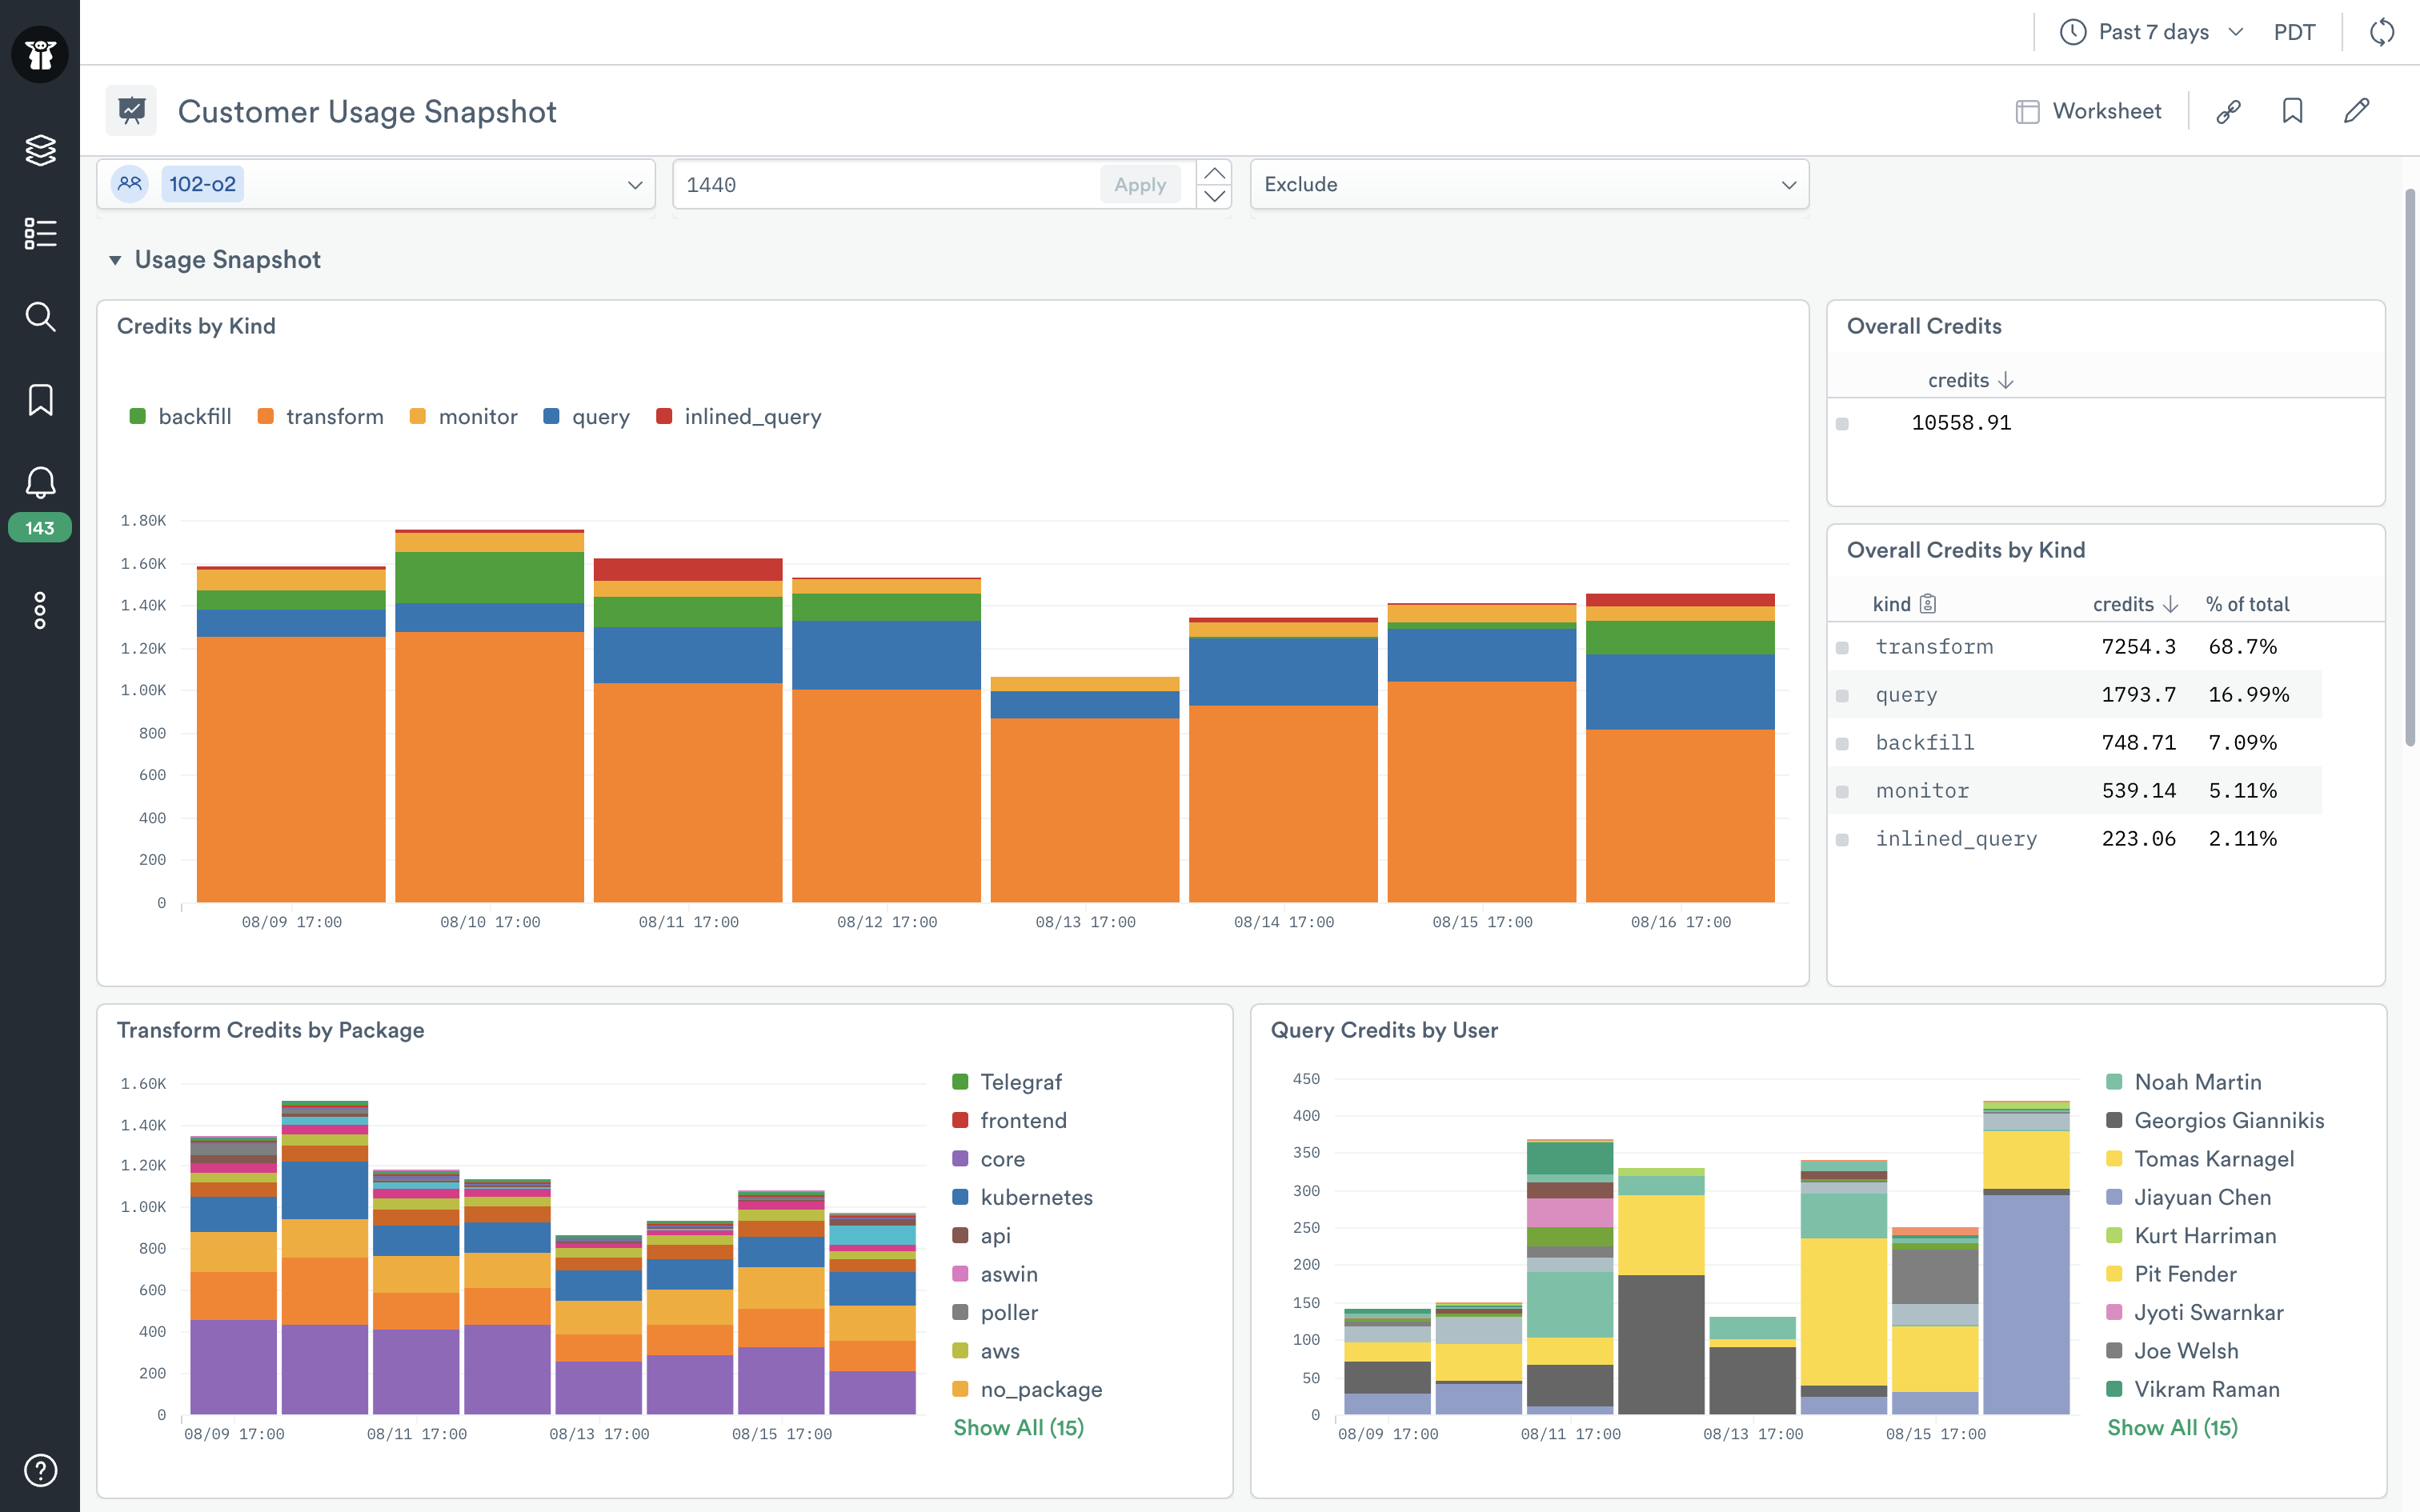
Task: Toggle Vikram Raman legend item
Action: click(x=2192, y=1389)
